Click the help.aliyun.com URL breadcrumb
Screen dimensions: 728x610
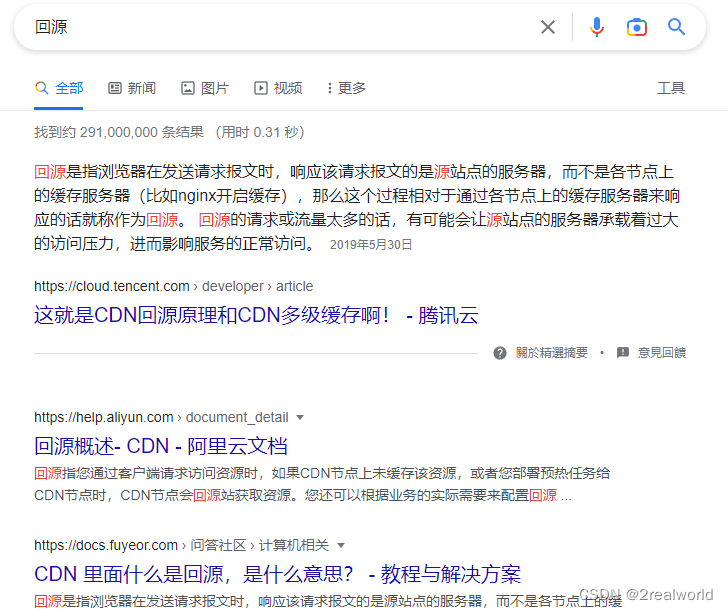click(161, 417)
